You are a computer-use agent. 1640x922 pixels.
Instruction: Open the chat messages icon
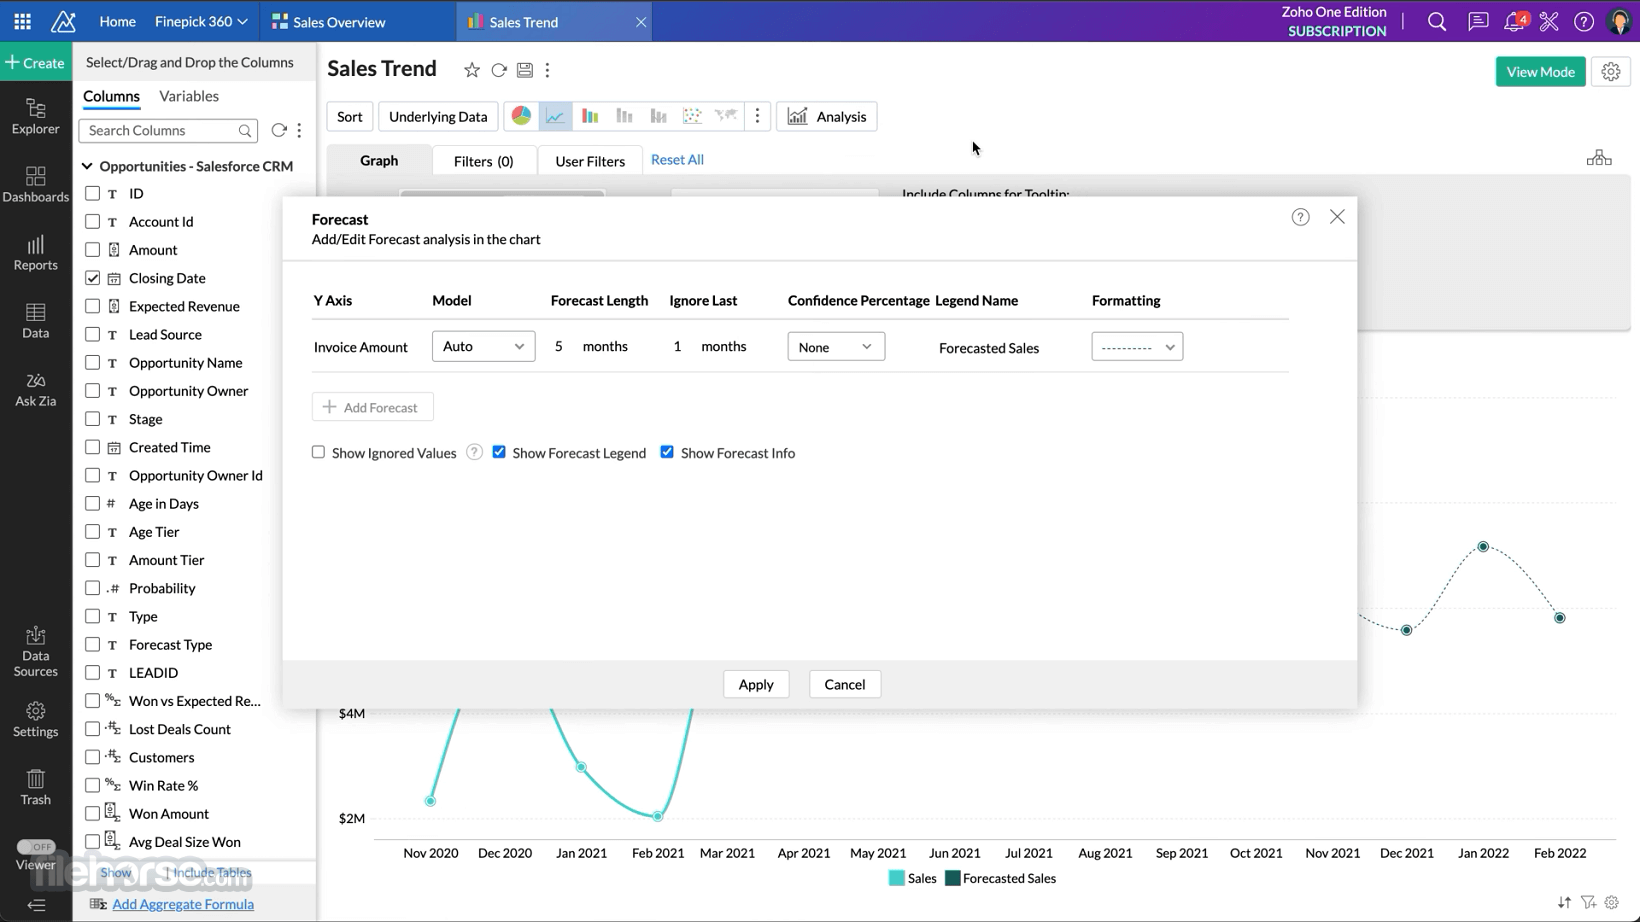(1478, 22)
